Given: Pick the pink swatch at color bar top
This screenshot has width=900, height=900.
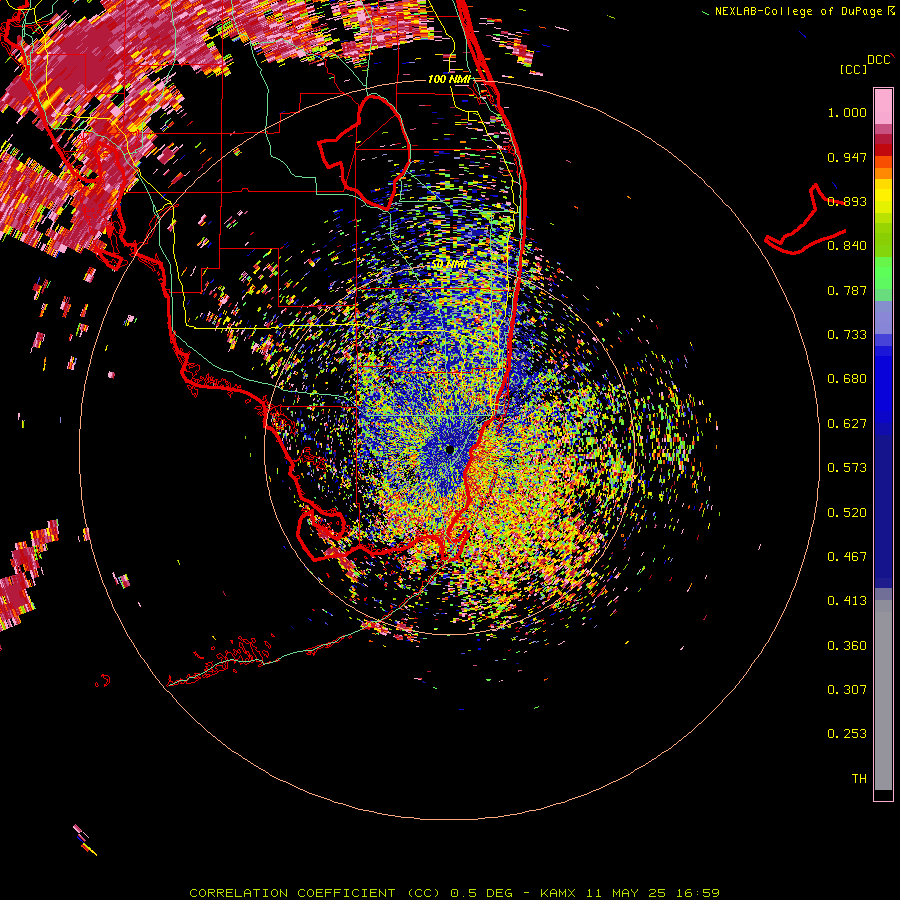Looking at the screenshot, I should pyautogui.click(x=883, y=107).
